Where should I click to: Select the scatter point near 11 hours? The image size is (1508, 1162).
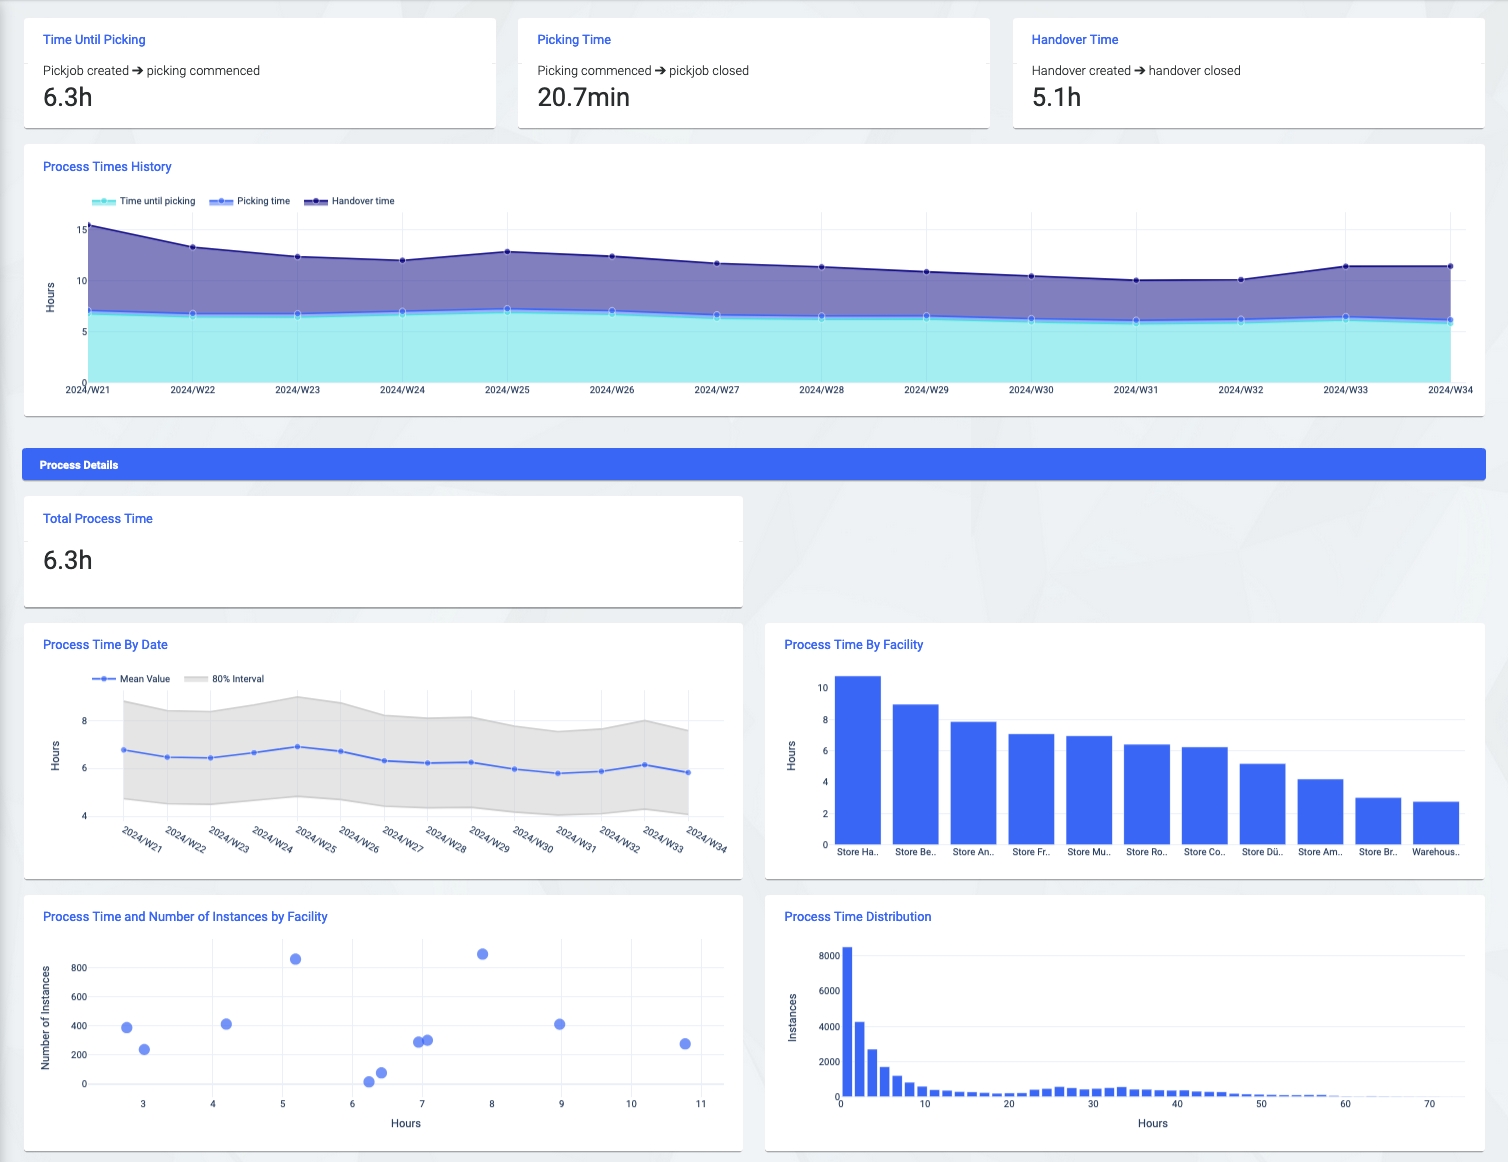[685, 1044]
